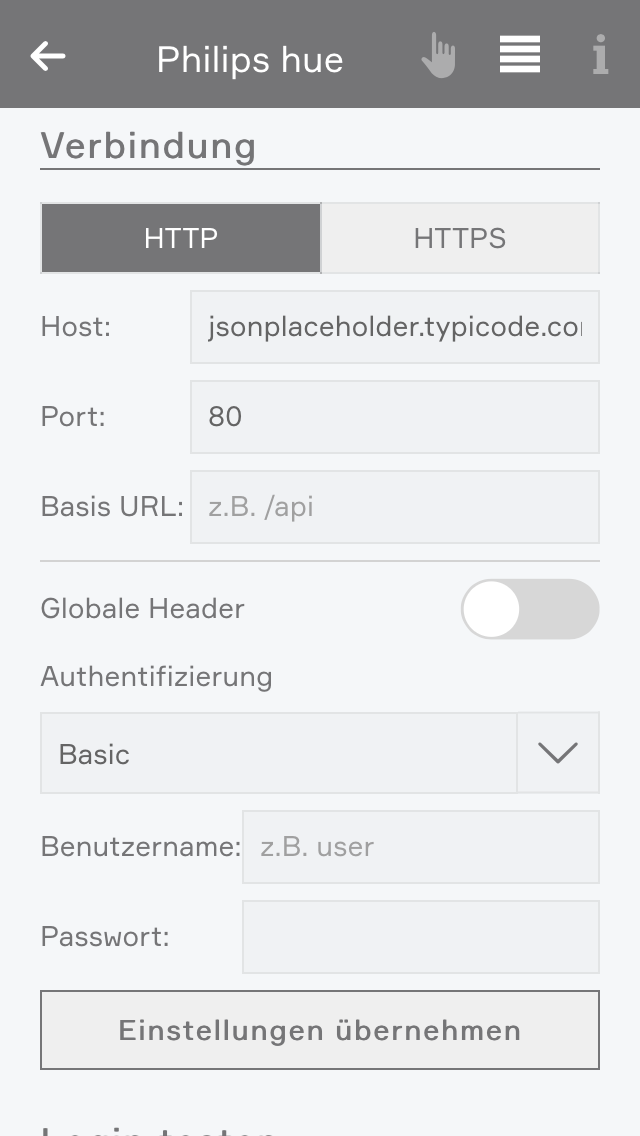Click the Host input field
The image size is (640, 1136).
pos(394,327)
